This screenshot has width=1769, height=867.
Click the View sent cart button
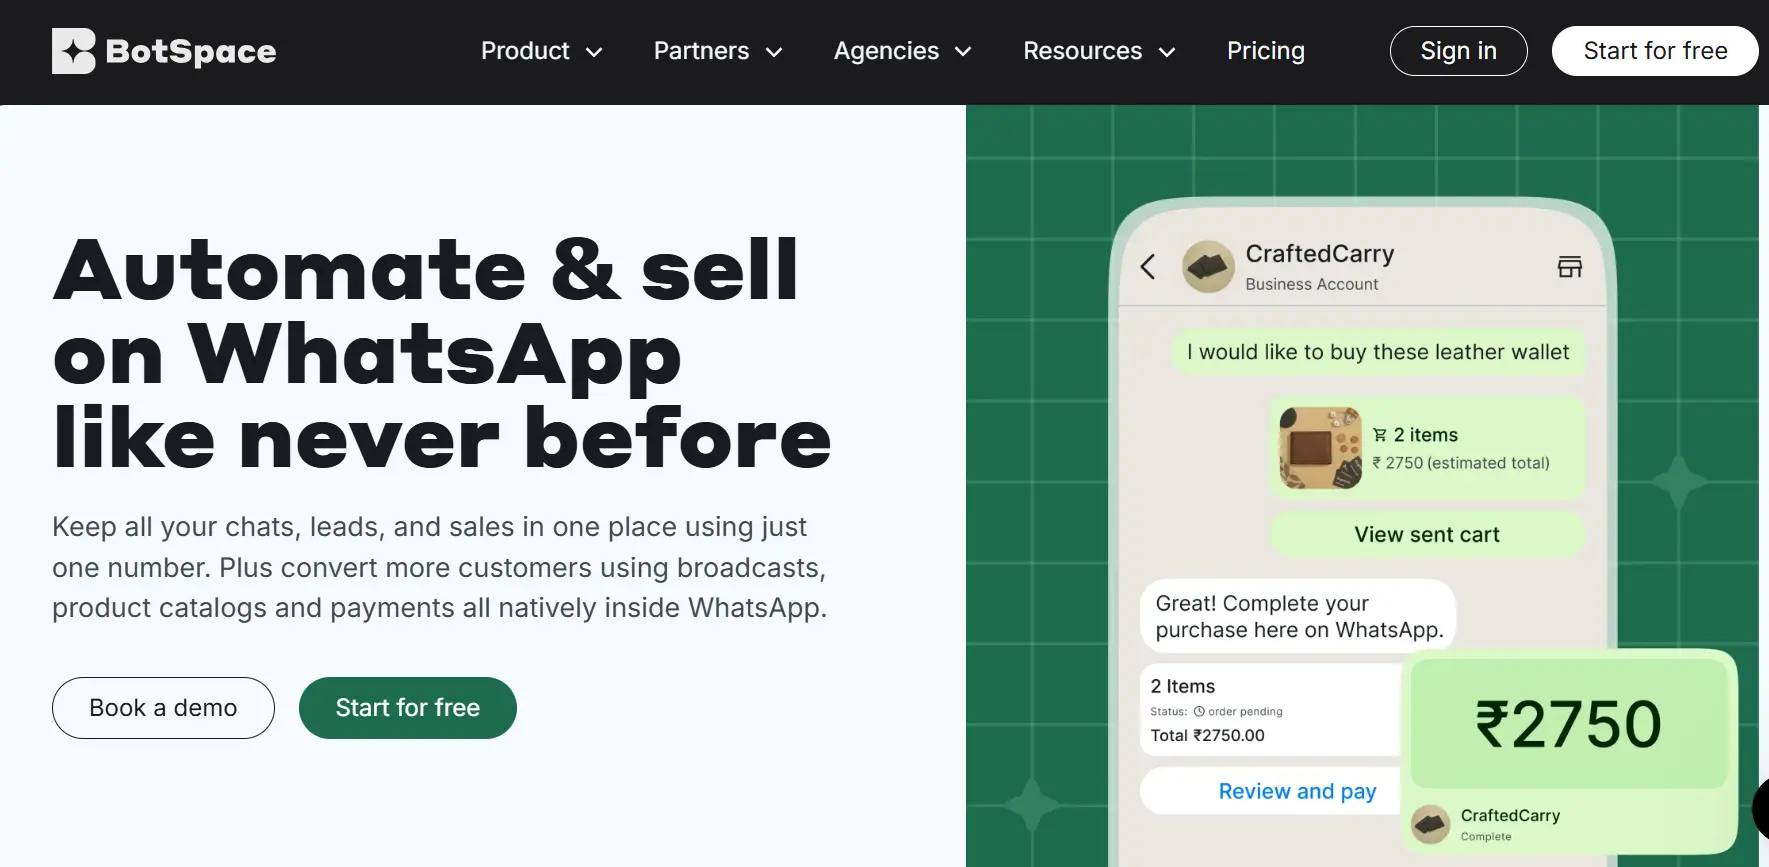(1426, 534)
